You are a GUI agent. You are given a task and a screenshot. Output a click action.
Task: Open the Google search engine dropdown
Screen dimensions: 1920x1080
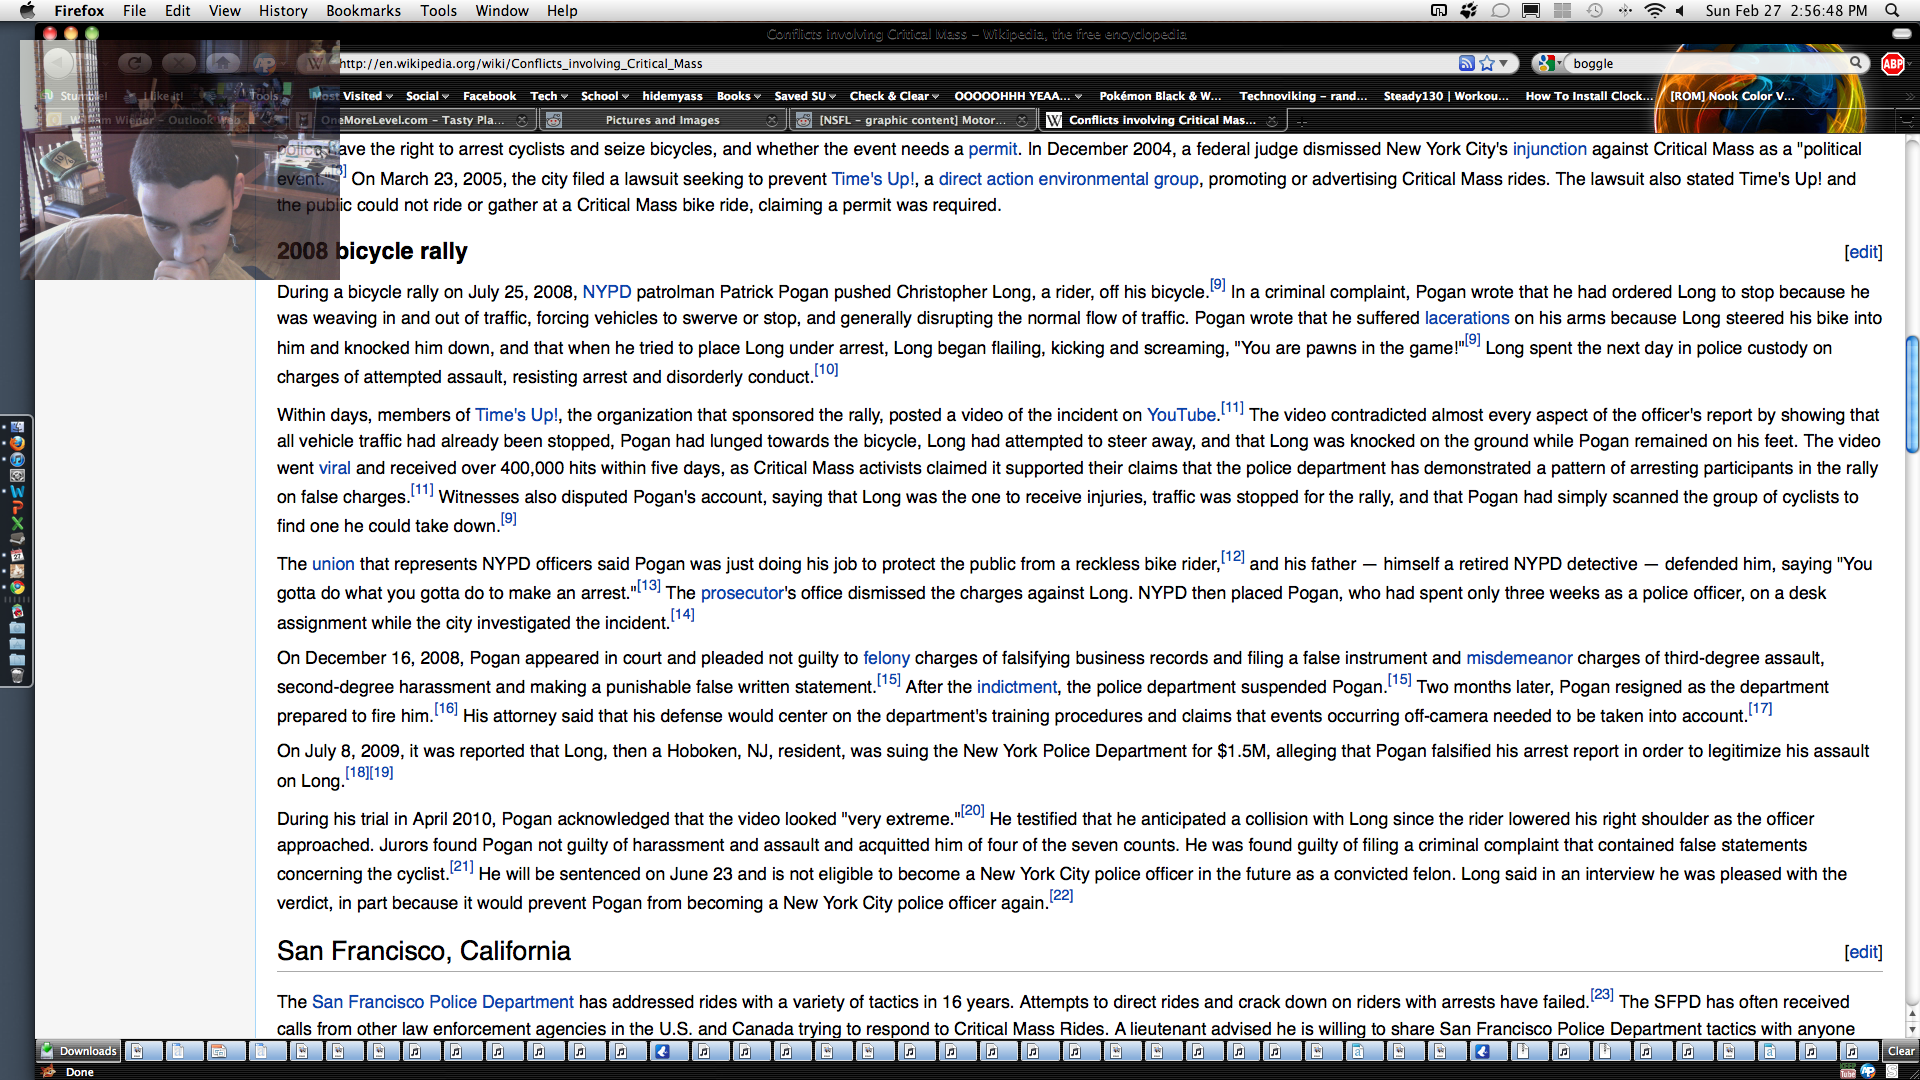(1550, 63)
